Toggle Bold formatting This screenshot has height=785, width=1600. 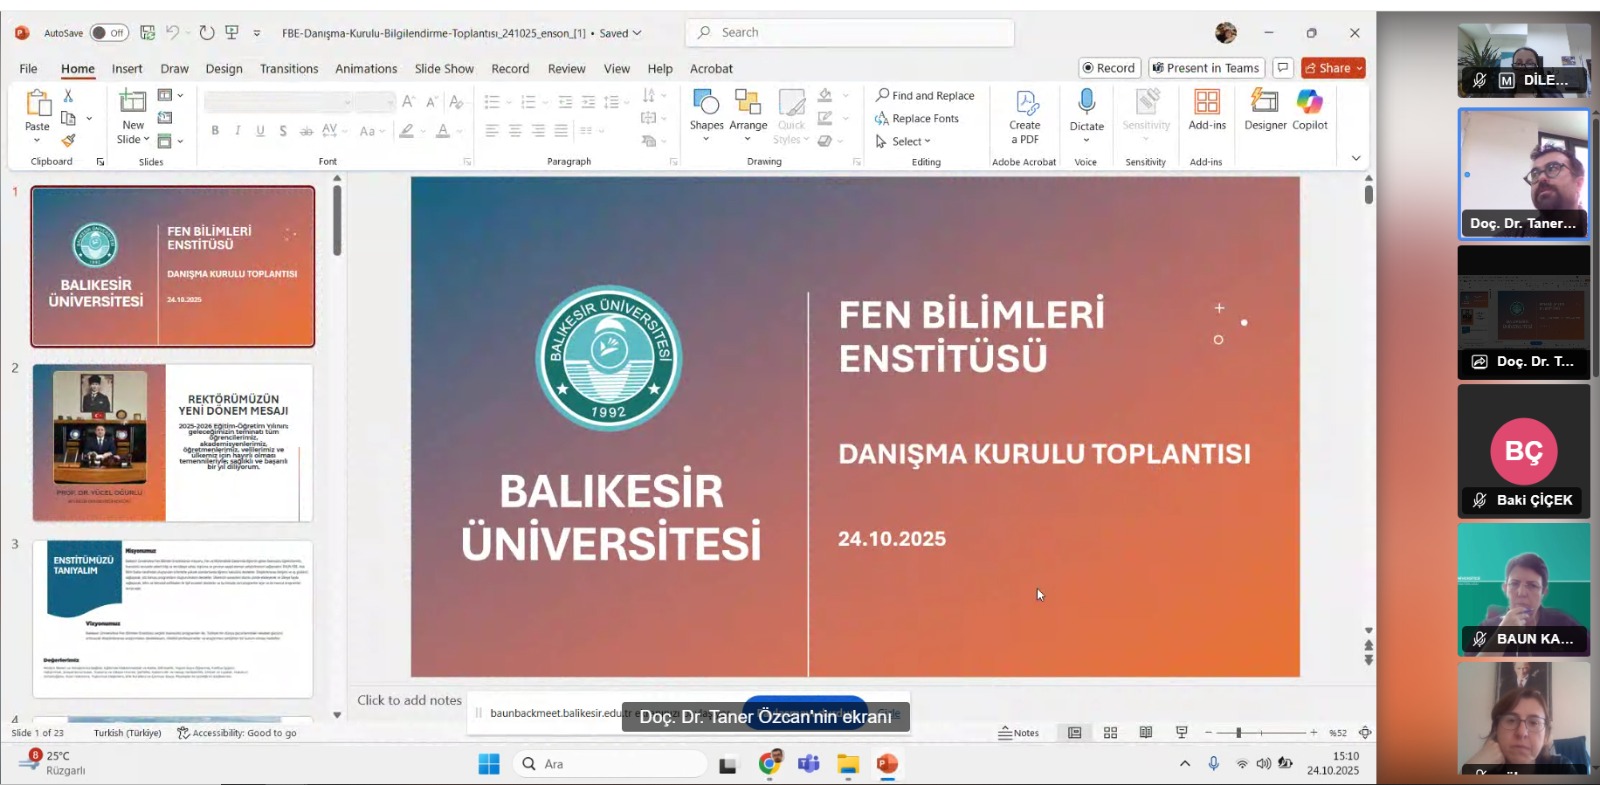[x=215, y=131]
